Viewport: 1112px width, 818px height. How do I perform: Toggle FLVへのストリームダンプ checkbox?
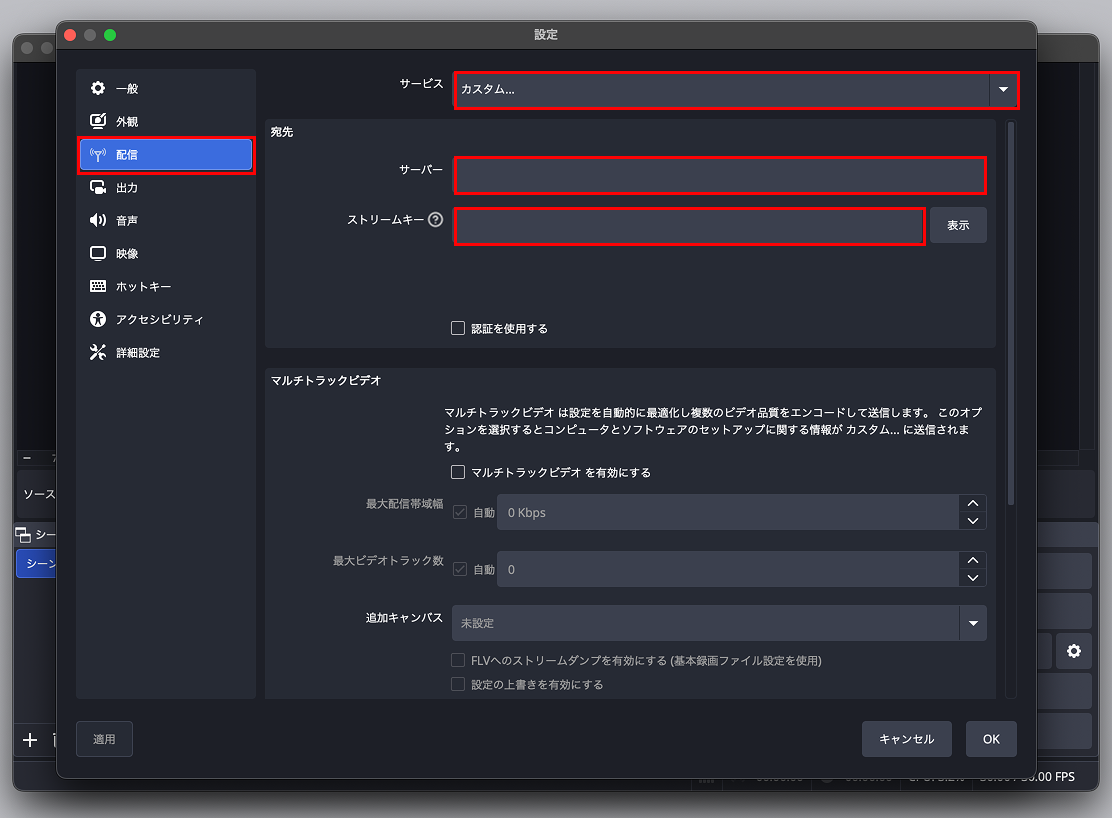(x=458, y=661)
